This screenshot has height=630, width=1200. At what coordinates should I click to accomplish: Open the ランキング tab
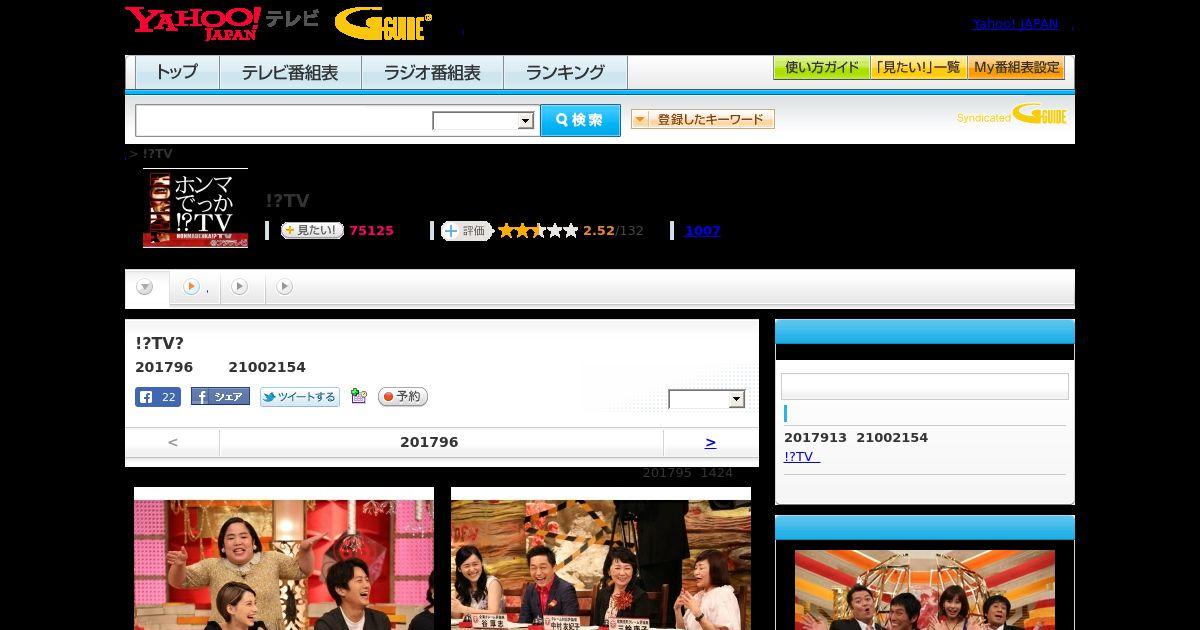[x=565, y=72]
